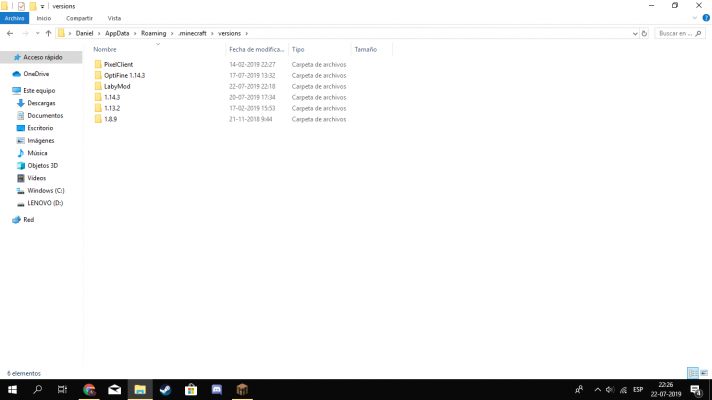Switch to large icons view layout
The width and height of the screenshot is (712, 400).
pos(704,373)
